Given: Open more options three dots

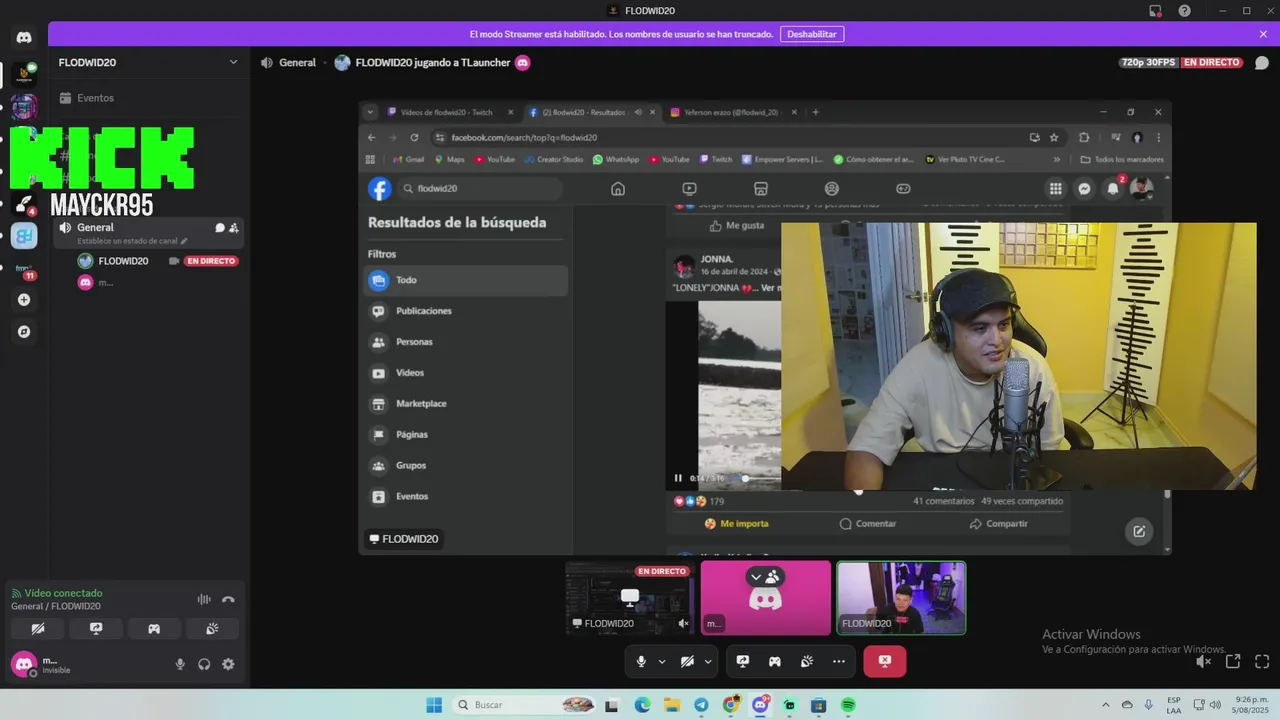Looking at the screenshot, I should [x=839, y=661].
